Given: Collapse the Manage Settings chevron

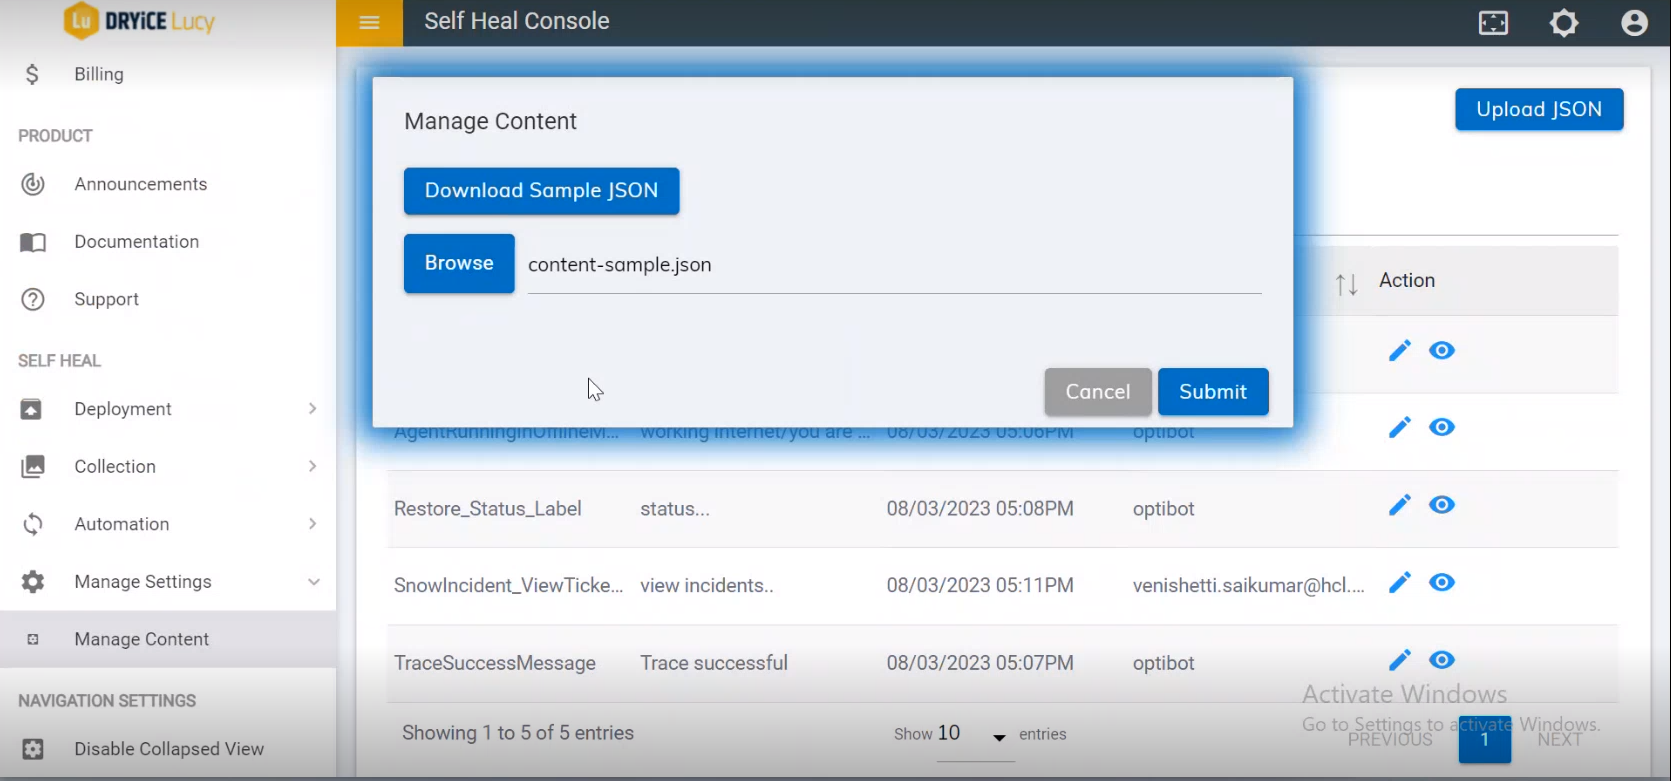Looking at the screenshot, I should click(x=314, y=582).
